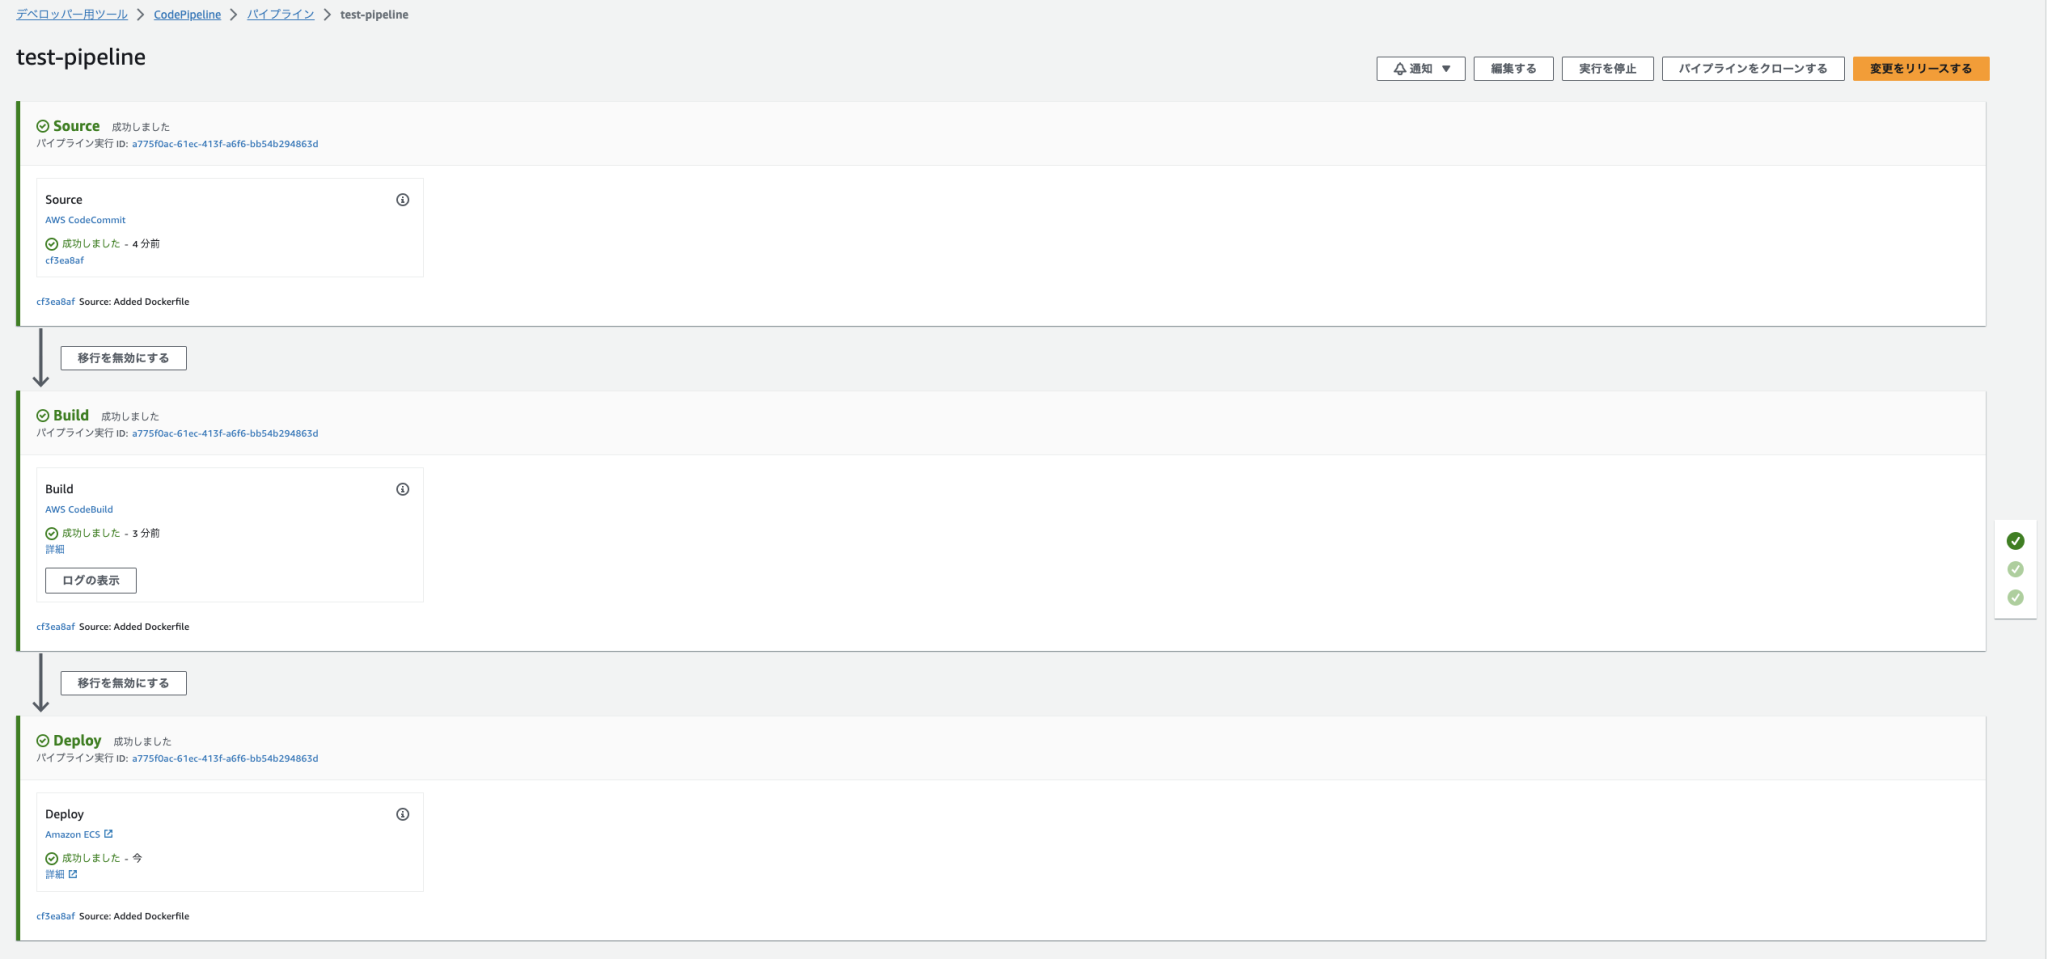Disable the transition between Build and Deploy stages
This screenshot has width=2048, height=959.
point(123,682)
